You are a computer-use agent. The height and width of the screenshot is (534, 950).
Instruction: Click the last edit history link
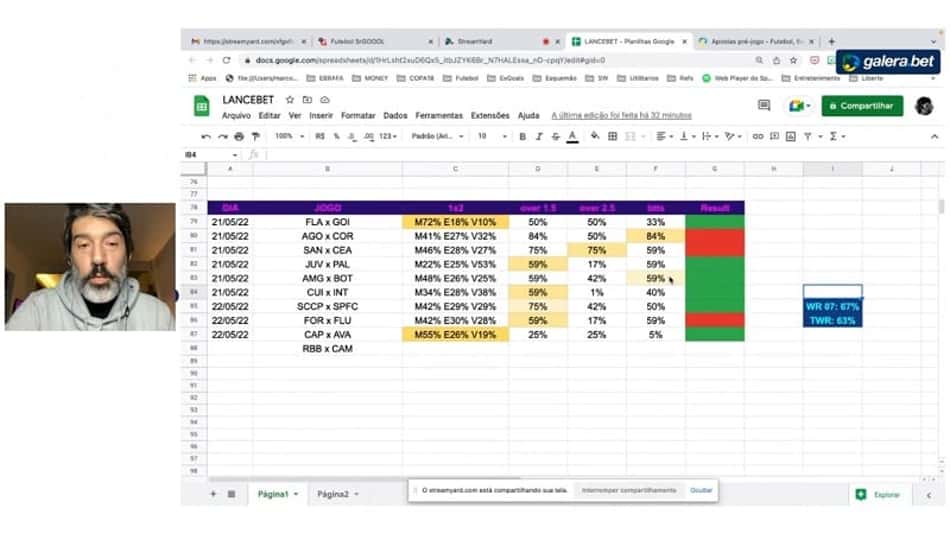click(621, 115)
